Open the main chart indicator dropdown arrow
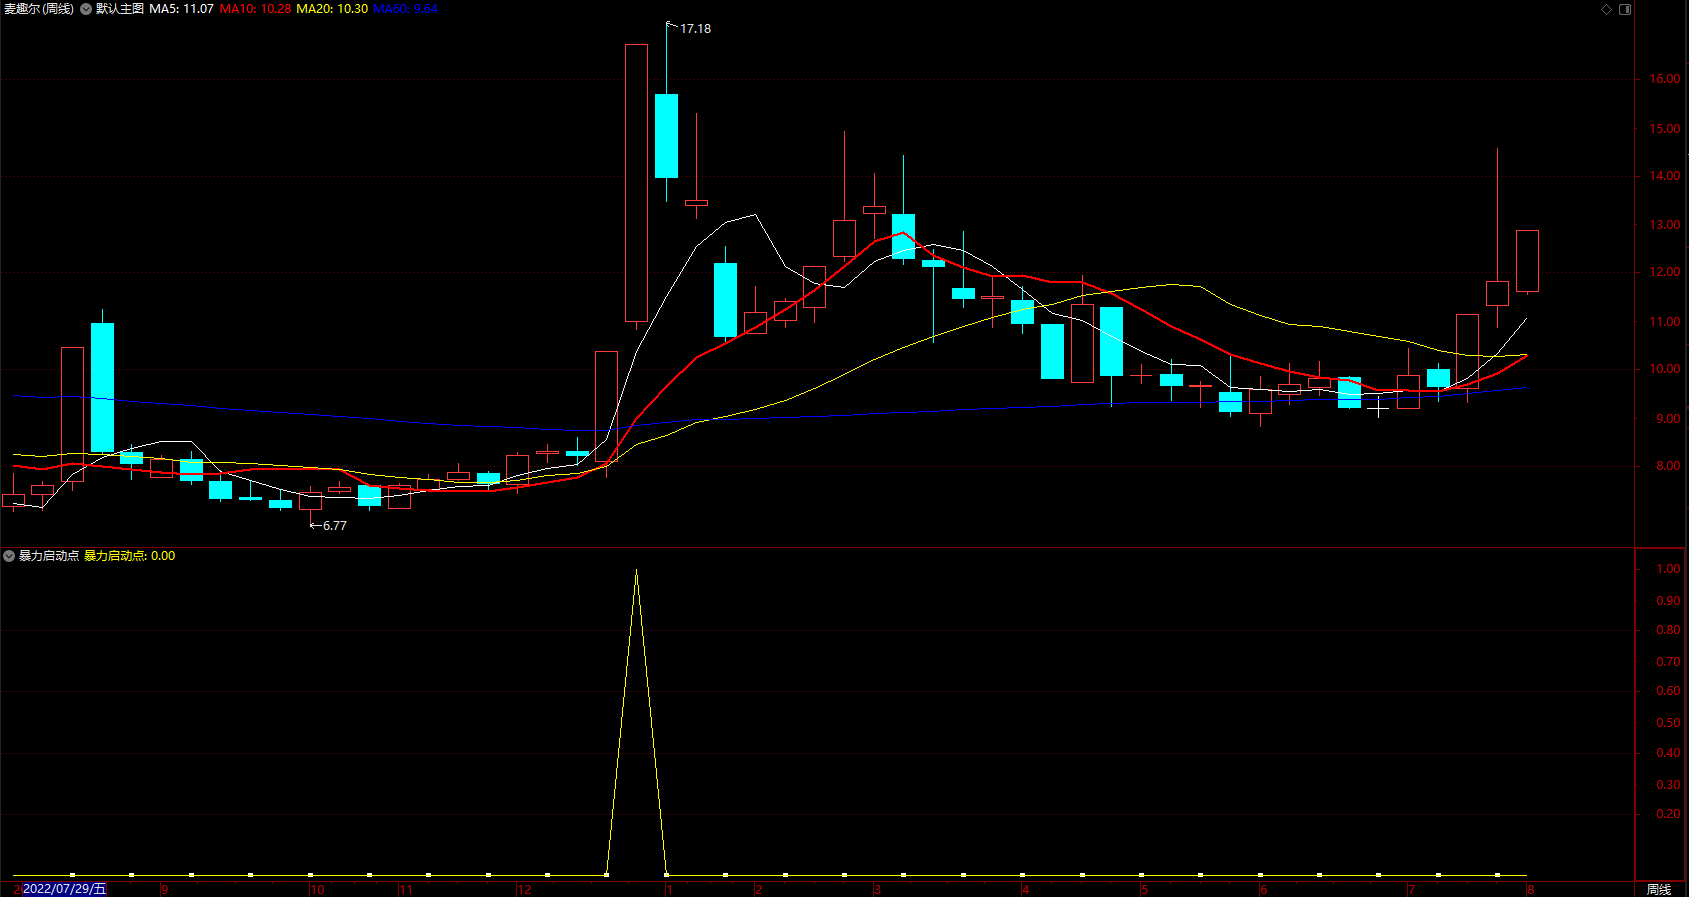 86,9
